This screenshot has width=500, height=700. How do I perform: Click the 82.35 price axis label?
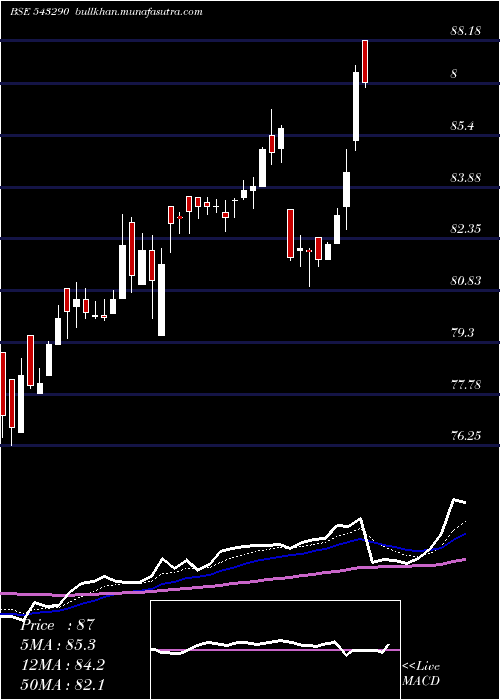coord(466,229)
